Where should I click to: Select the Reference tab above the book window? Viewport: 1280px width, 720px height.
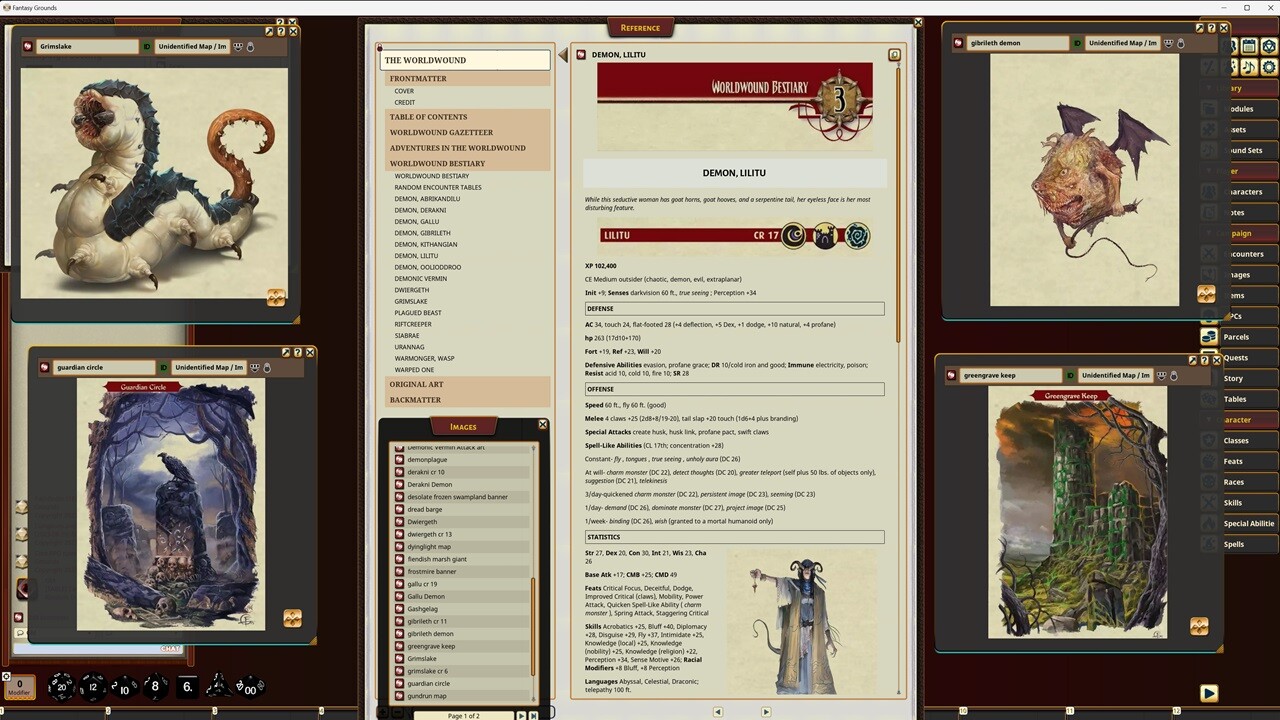(640, 27)
